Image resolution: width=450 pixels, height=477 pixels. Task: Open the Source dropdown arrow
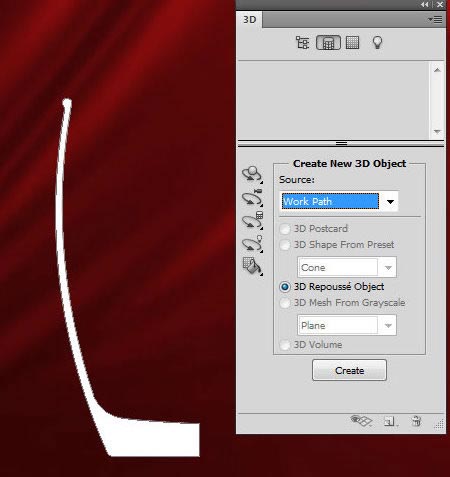(x=390, y=201)
